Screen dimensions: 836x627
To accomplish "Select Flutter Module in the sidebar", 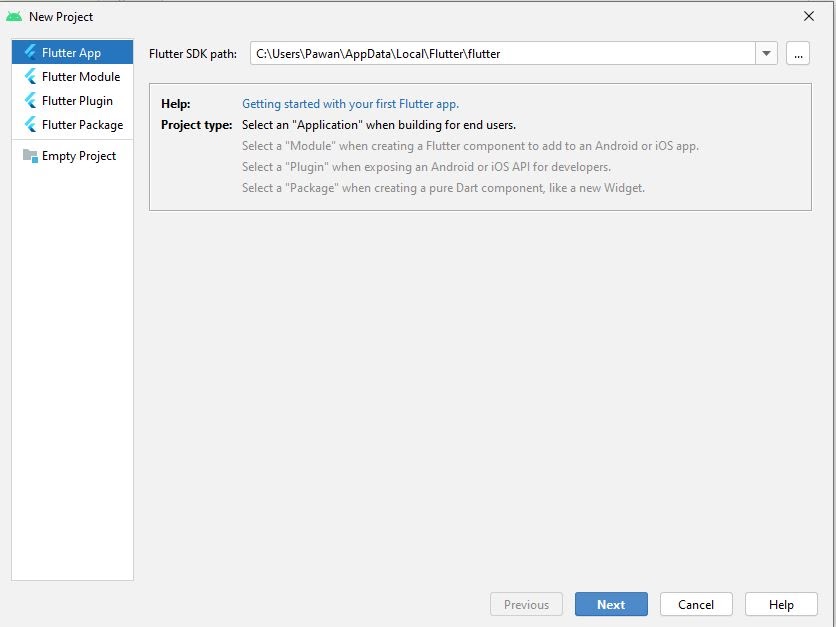I will pyautogui.click(x=80, y=76).
